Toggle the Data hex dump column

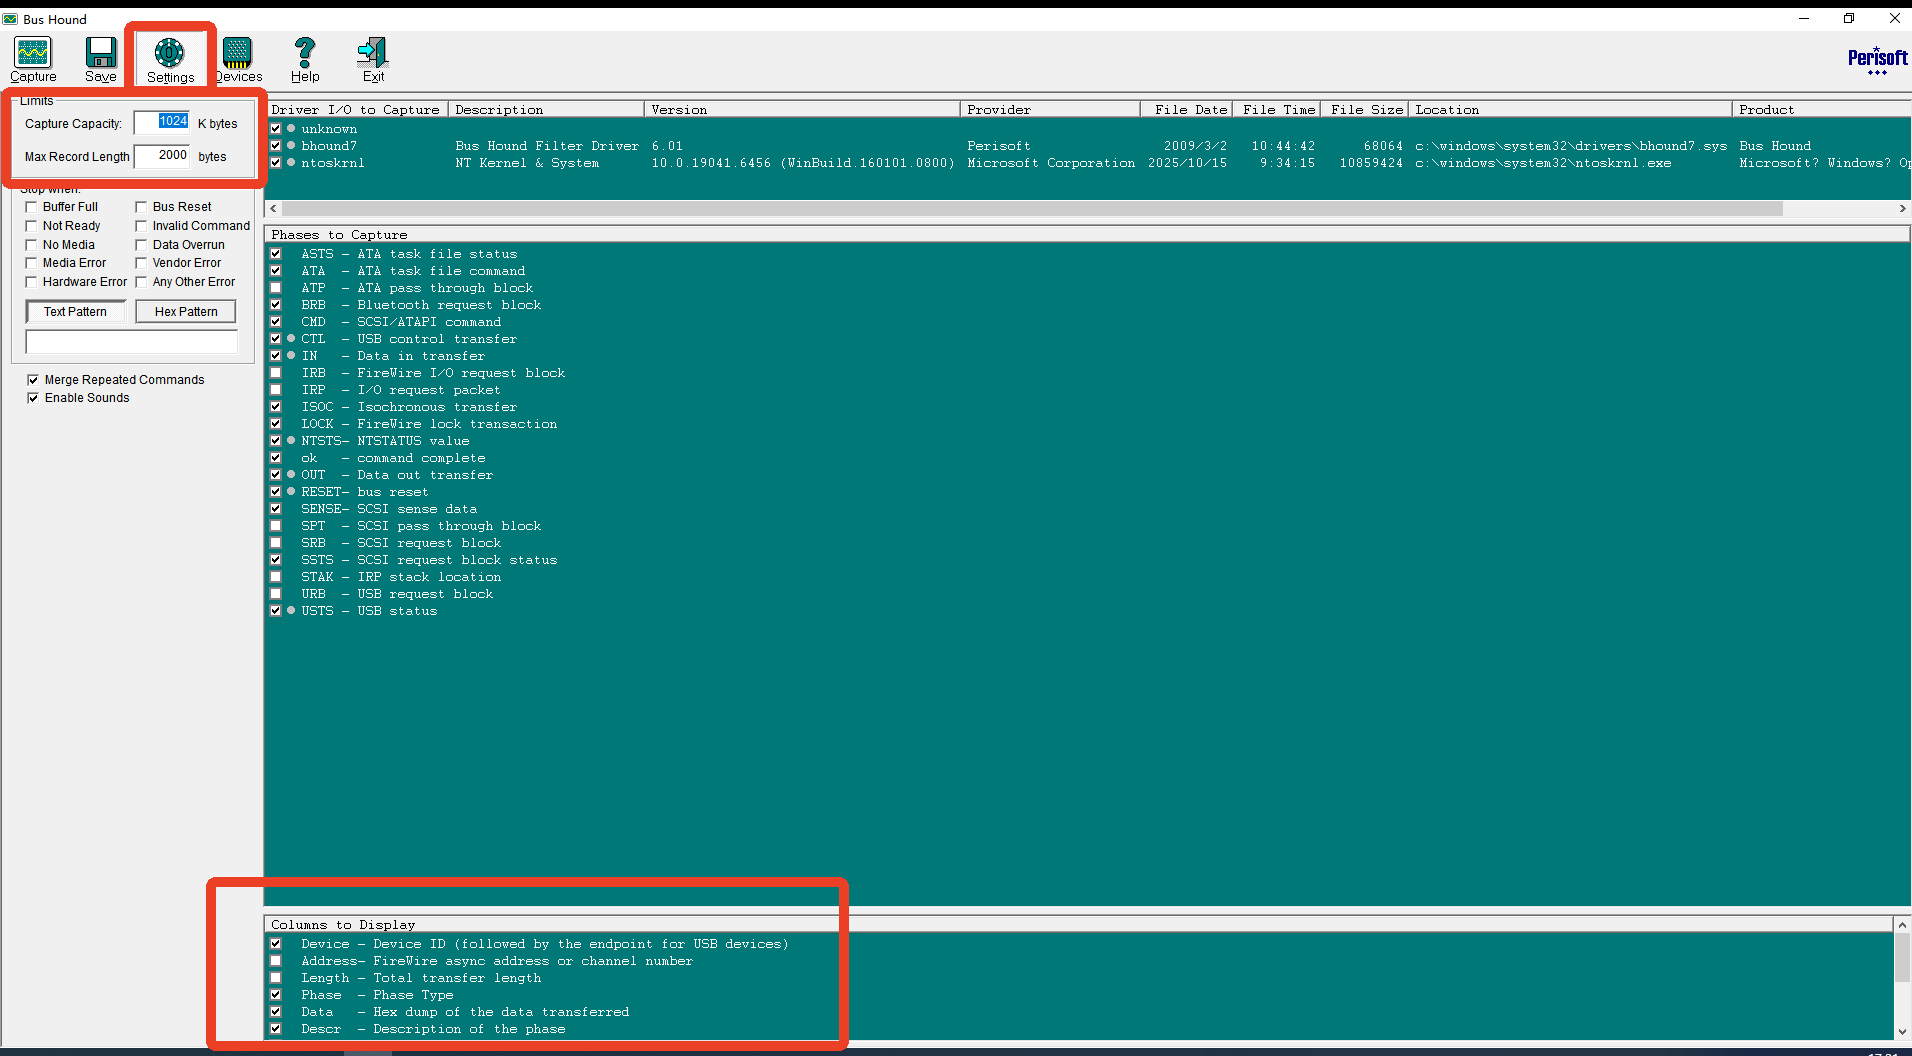pos(276,1012)
